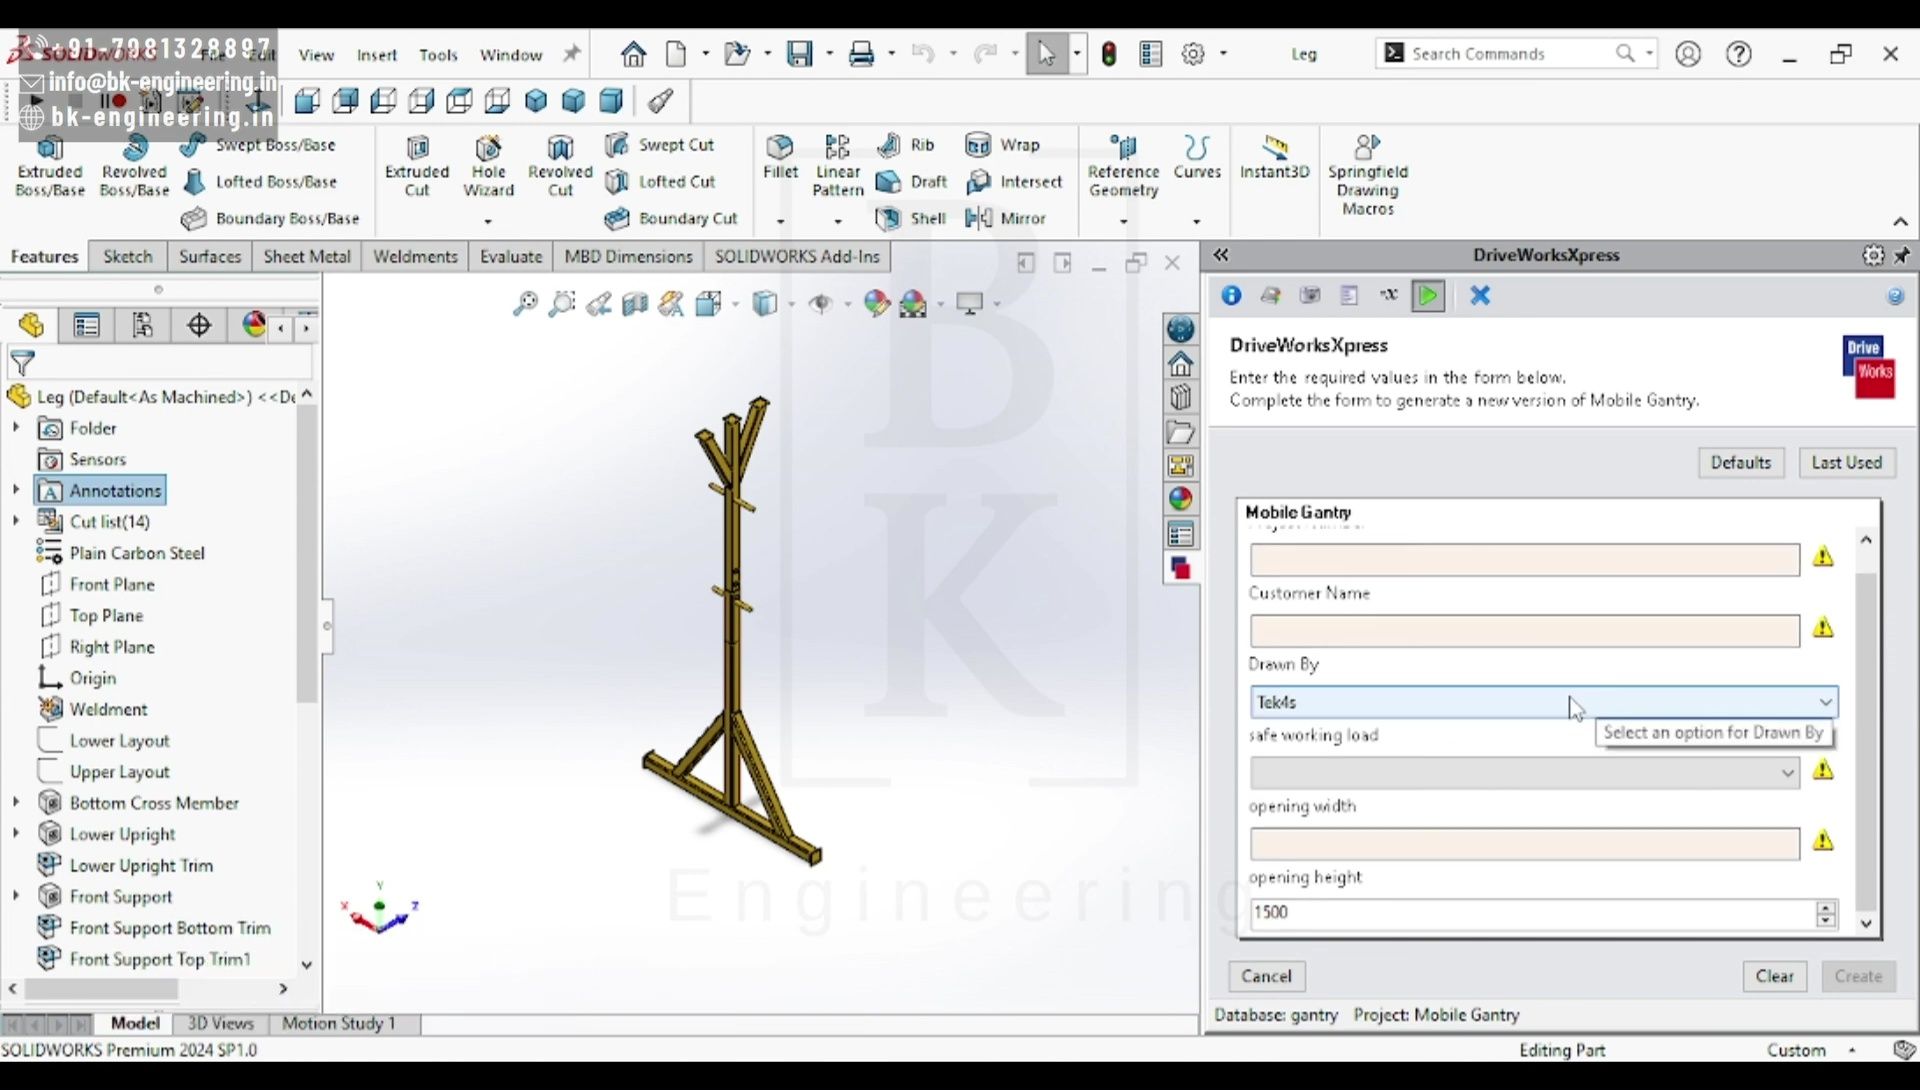Open the PropertyManager tab icon
Image resolution: width=1920 pixels, height=1090 pixels.
[x=87, y=325]
